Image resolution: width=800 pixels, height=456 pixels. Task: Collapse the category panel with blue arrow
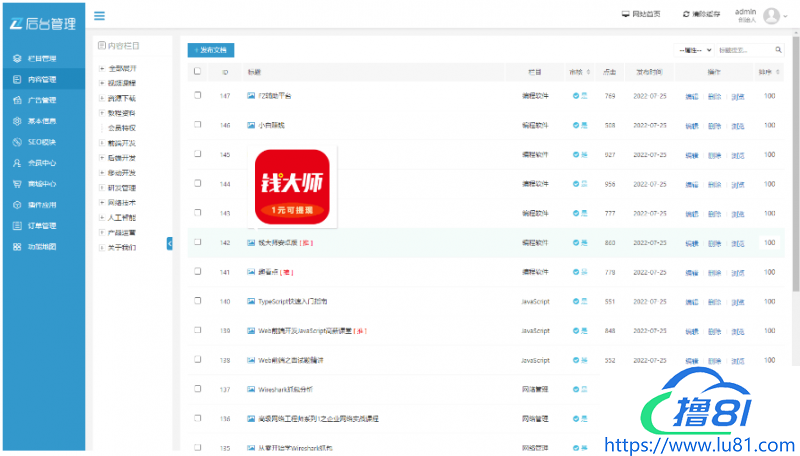tap(169, 243)
